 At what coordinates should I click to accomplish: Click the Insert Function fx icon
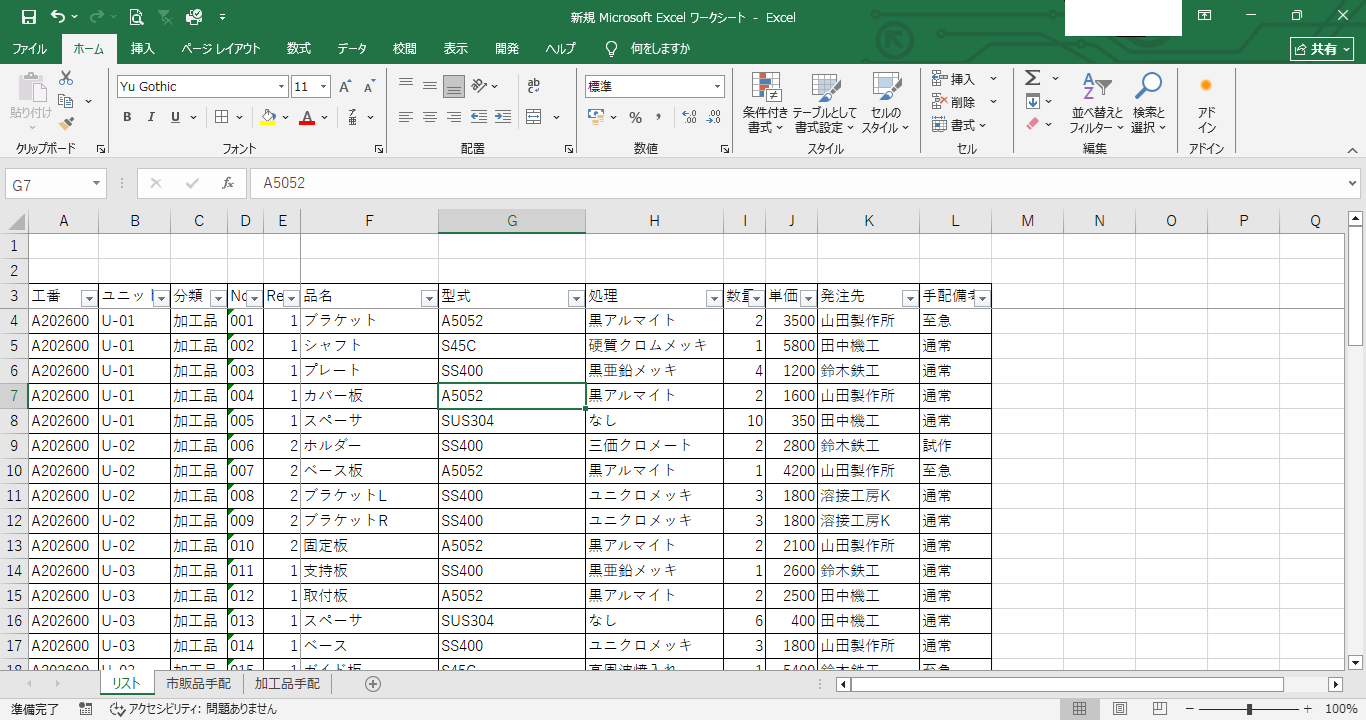pyautogui.click(x=228, y=184)
